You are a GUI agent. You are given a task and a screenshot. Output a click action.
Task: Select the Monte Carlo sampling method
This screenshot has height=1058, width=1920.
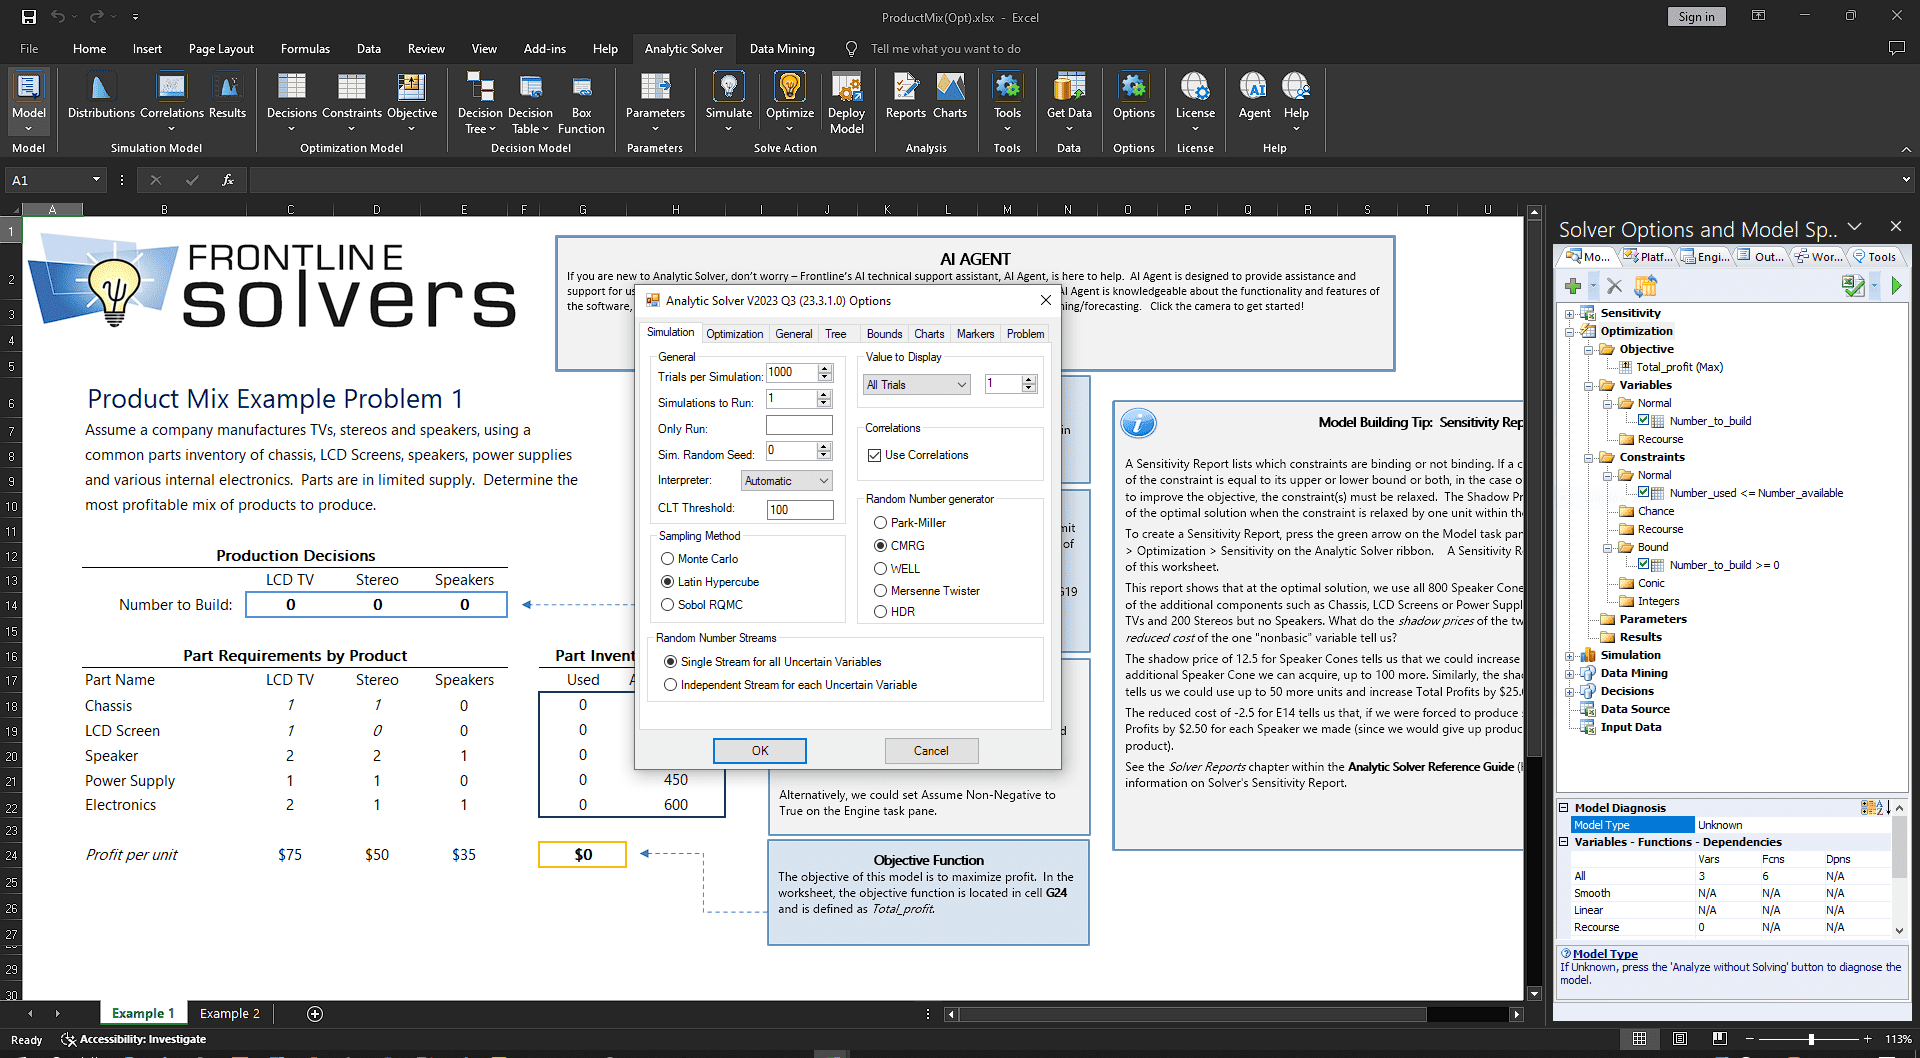667,559
